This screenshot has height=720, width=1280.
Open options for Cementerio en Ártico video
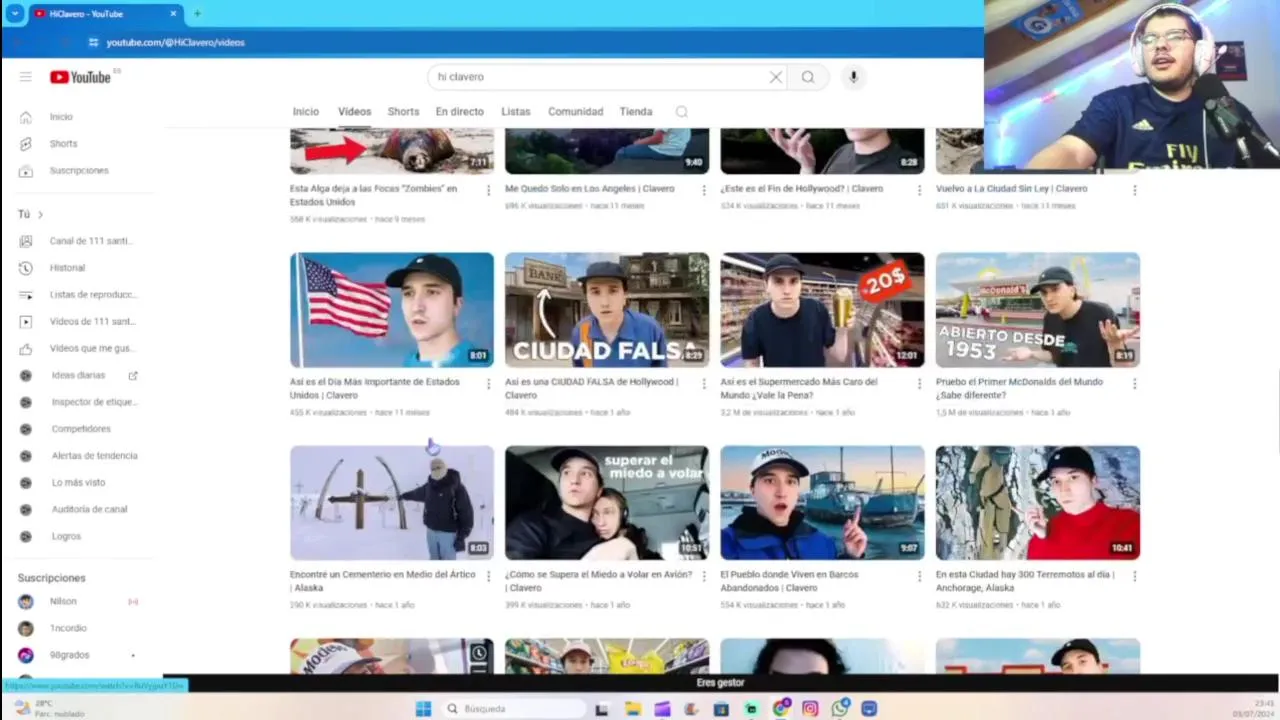[x=488, y=576]
